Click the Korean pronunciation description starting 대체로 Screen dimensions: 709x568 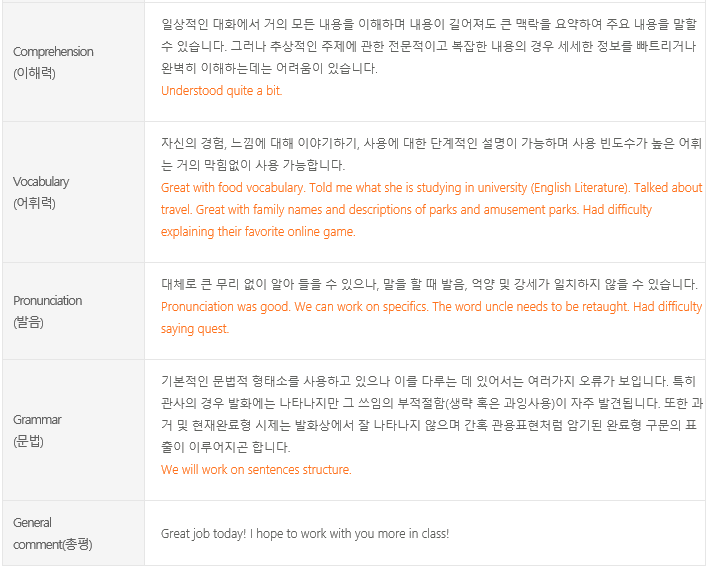click(x=430, y=284)
